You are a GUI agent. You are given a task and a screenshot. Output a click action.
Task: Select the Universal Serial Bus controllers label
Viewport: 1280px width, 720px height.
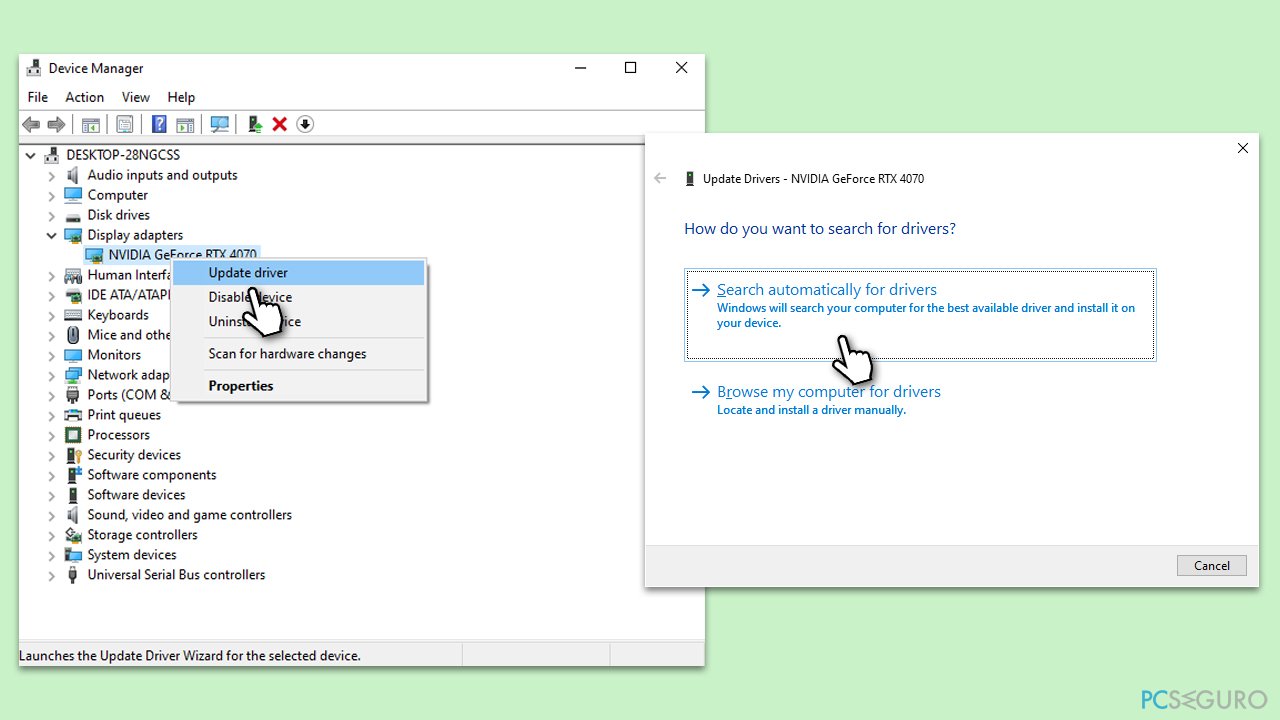click(176, 575)
